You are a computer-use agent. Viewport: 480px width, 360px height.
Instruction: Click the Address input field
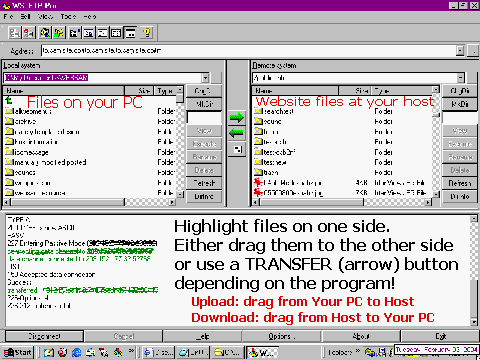click(248, 51)
